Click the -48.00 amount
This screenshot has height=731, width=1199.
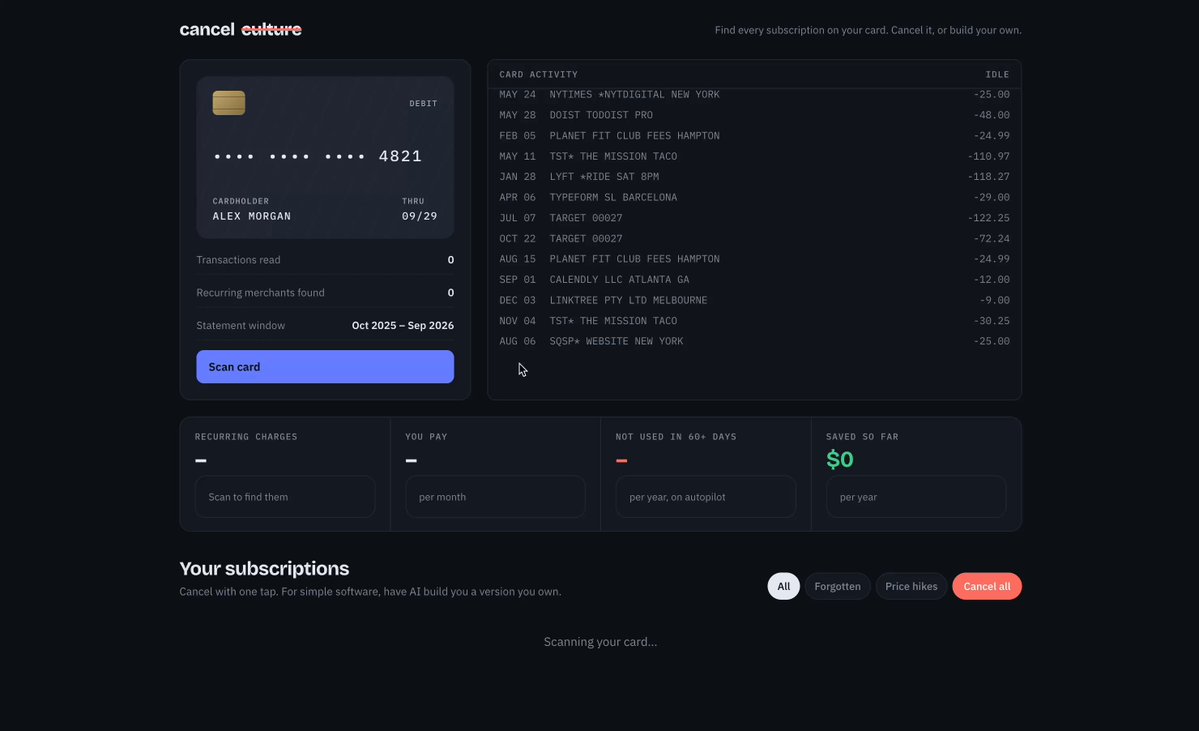(x=992, y=115)
